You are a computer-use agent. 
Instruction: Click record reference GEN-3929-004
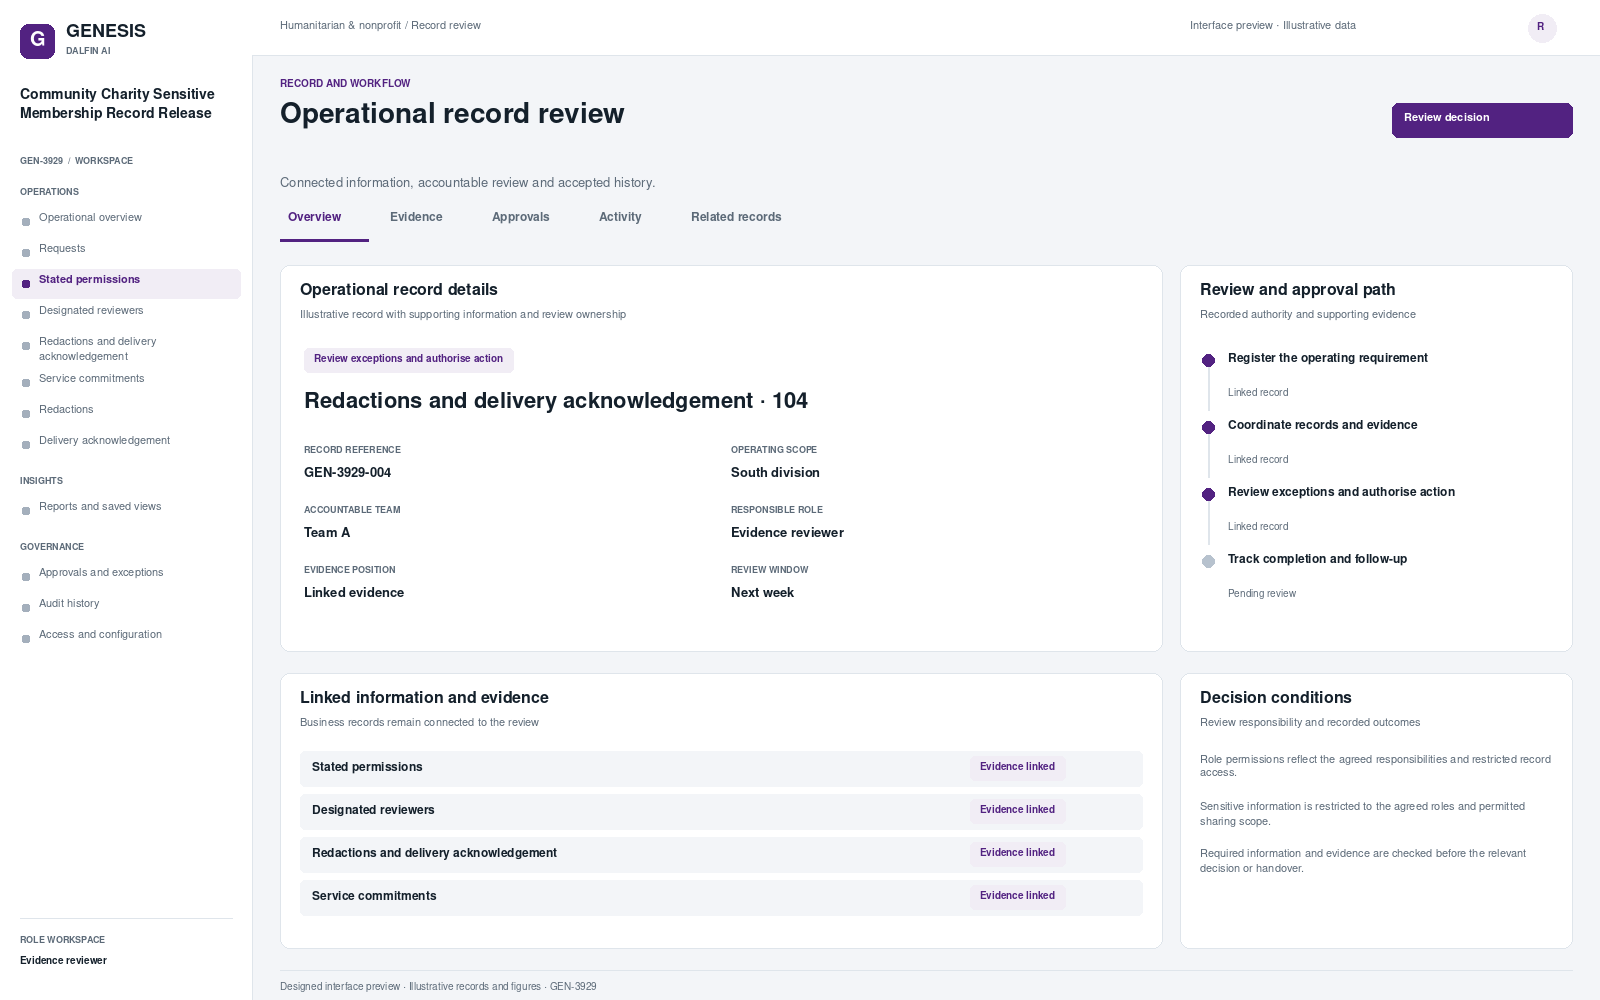[347, 473]
